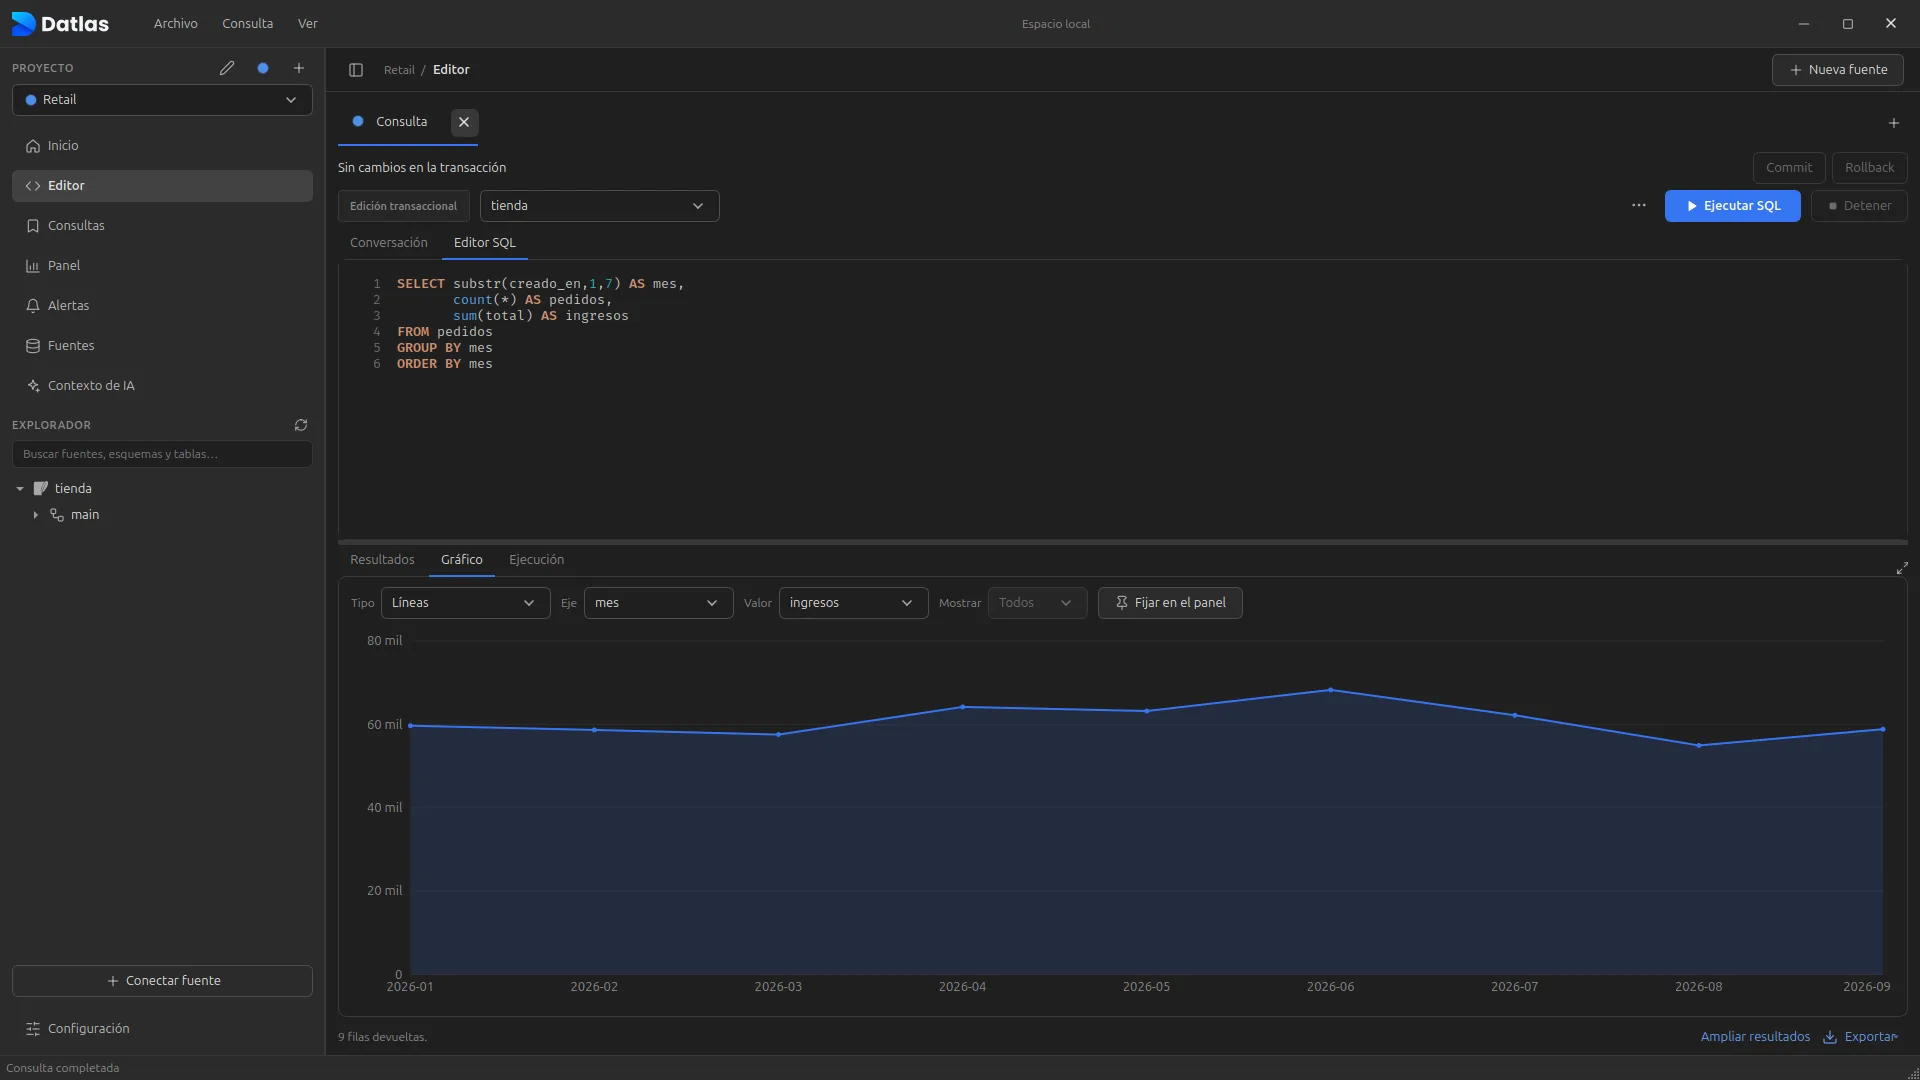Open Consultas saved queries
This screenshot has width=1920, height=1080.
pos(162,226)
